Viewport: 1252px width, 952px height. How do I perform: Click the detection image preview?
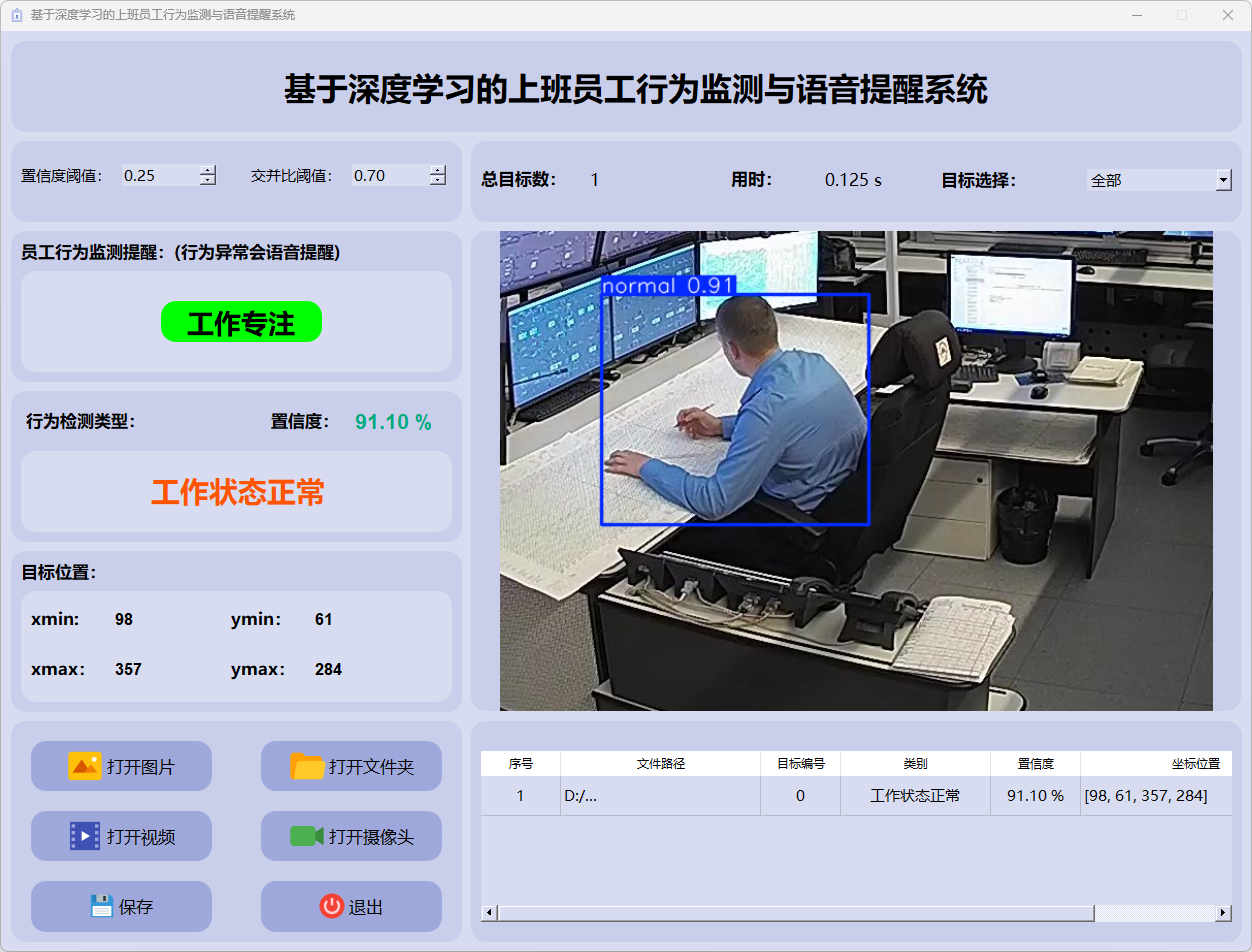tap(856, 471)
